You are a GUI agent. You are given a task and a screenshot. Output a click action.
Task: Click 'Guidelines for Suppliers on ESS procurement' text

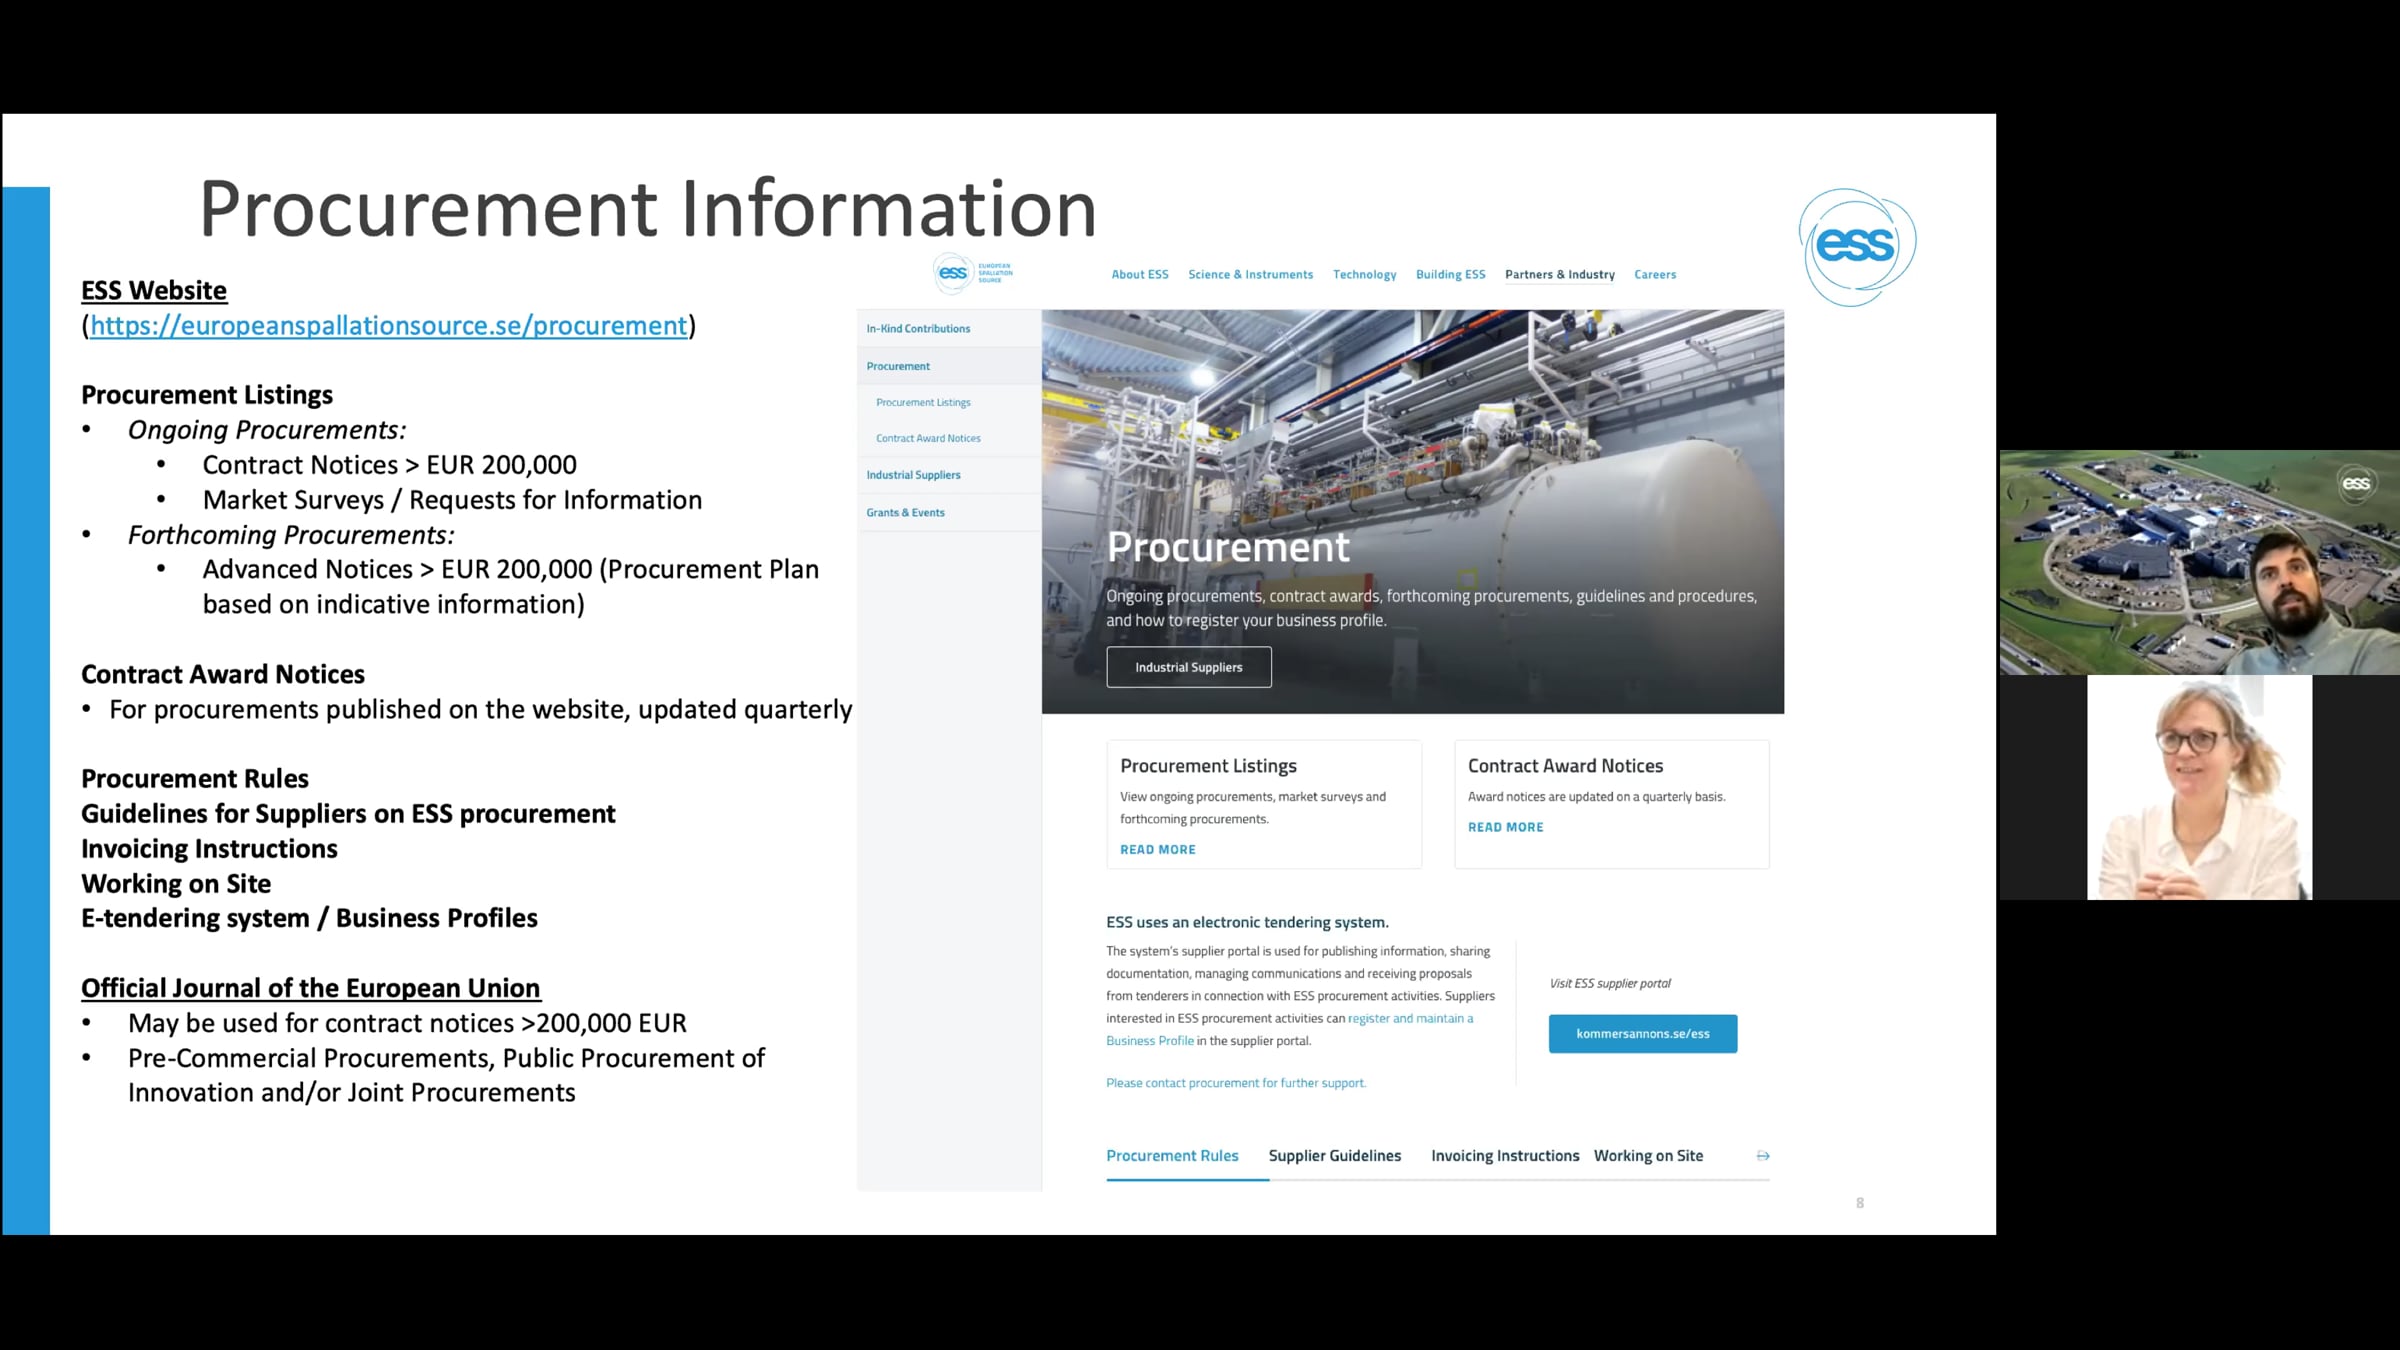tap(348, 814)
